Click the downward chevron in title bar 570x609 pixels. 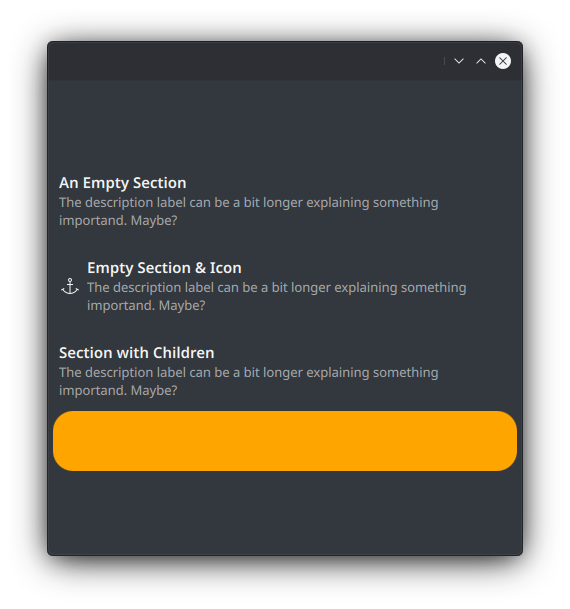pos(459,61)
